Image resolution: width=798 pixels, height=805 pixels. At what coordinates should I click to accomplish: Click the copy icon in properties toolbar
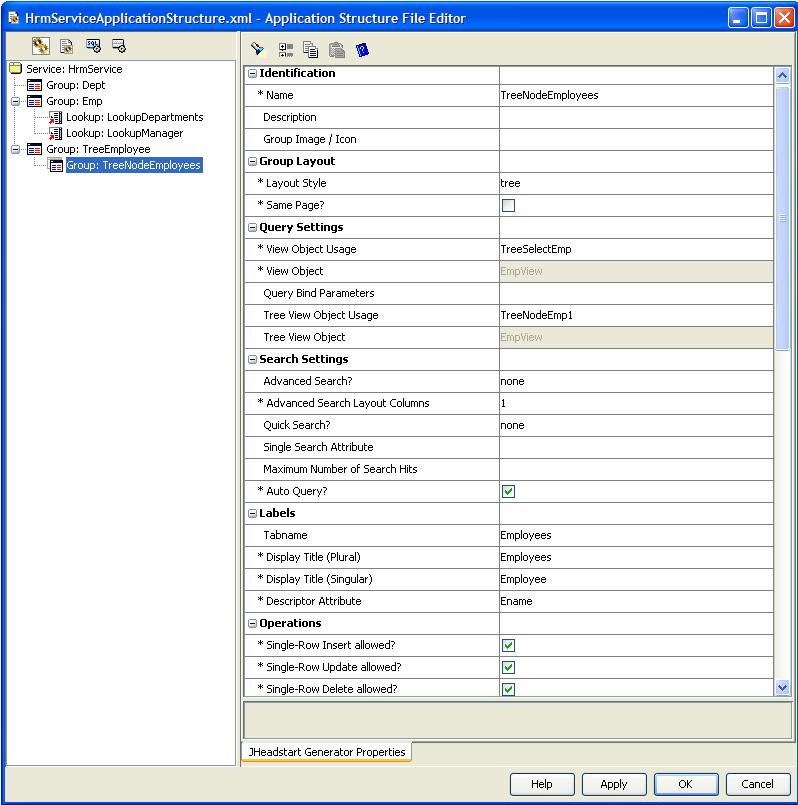click(x=311, y=49)
